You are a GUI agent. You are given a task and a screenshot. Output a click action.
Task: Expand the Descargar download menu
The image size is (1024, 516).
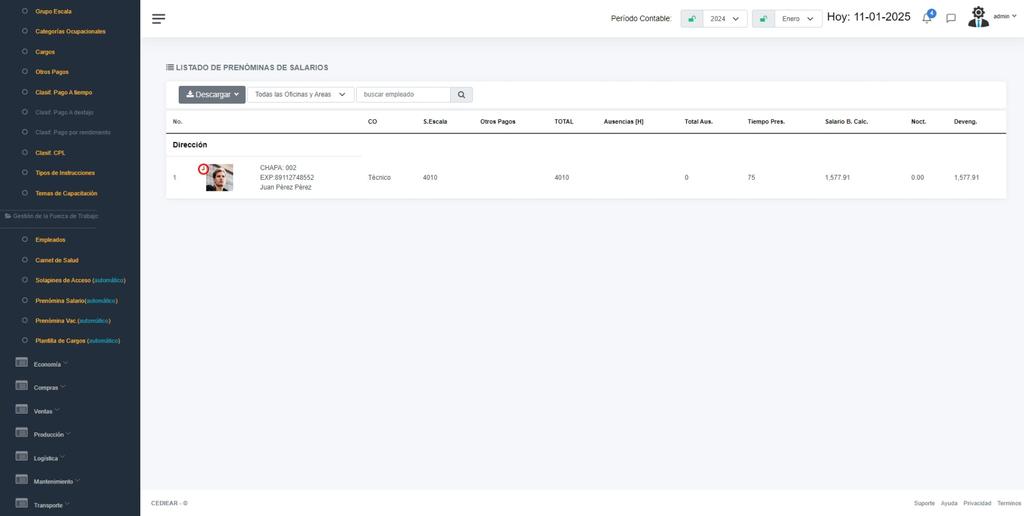212,95
